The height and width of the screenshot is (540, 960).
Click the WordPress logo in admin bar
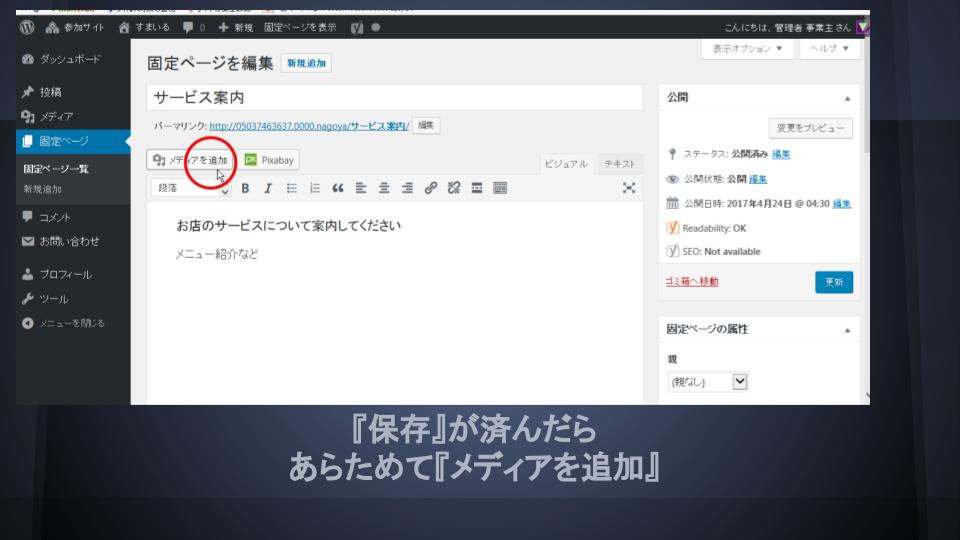pos(27,27)
